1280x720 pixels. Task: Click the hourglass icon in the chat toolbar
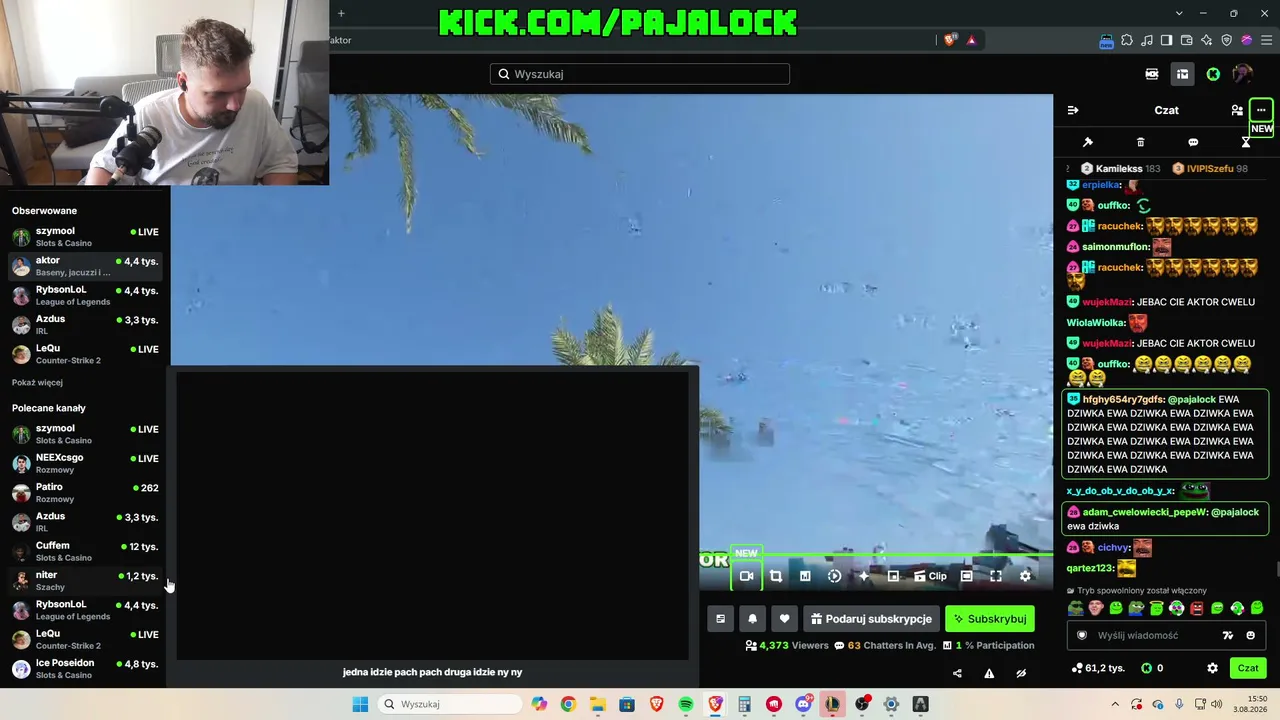(1246, 142)
